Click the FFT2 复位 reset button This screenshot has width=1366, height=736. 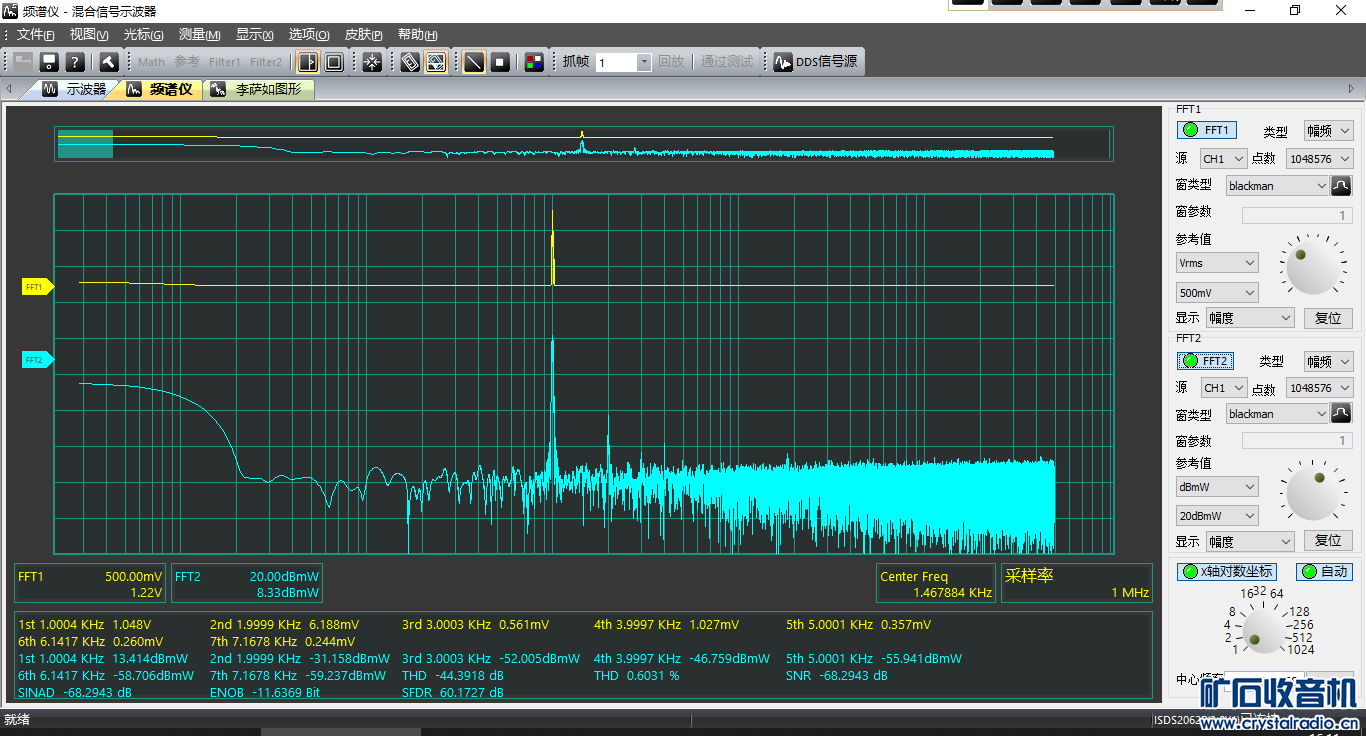click(x=1327, y=540)
